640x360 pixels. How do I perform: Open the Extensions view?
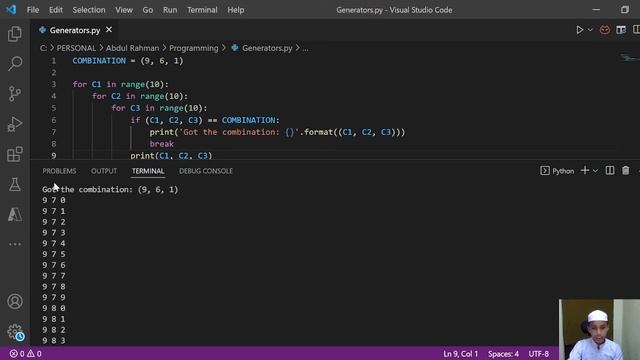[15, 154]
